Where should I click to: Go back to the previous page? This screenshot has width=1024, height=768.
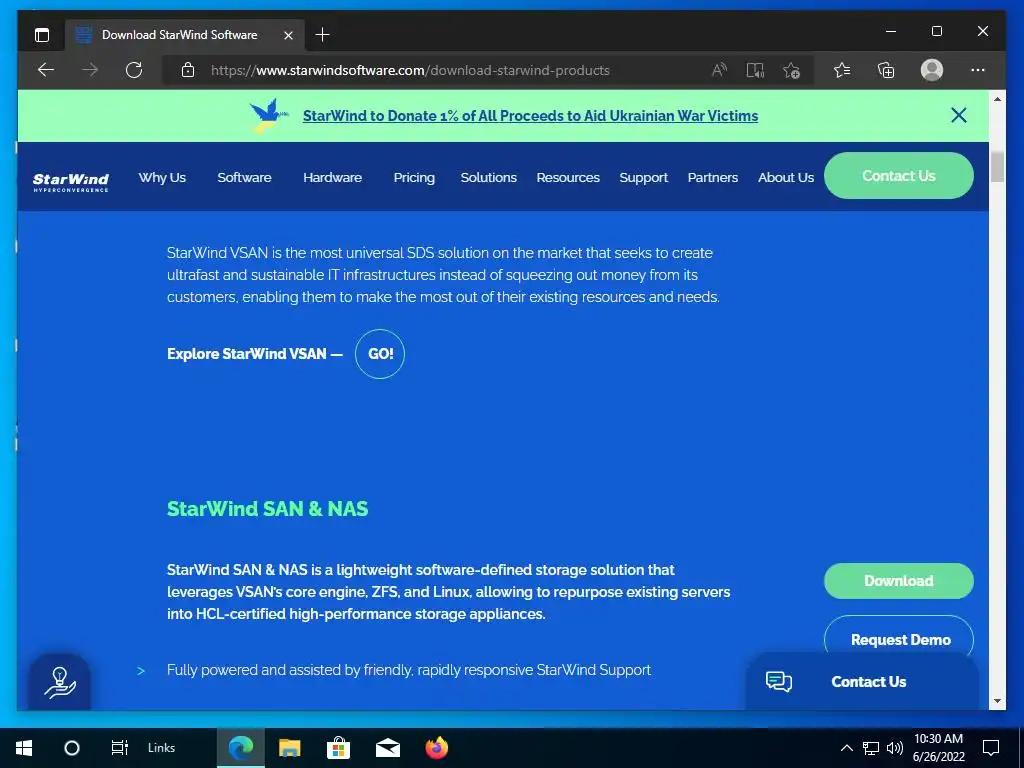click(x=46, y=70)
